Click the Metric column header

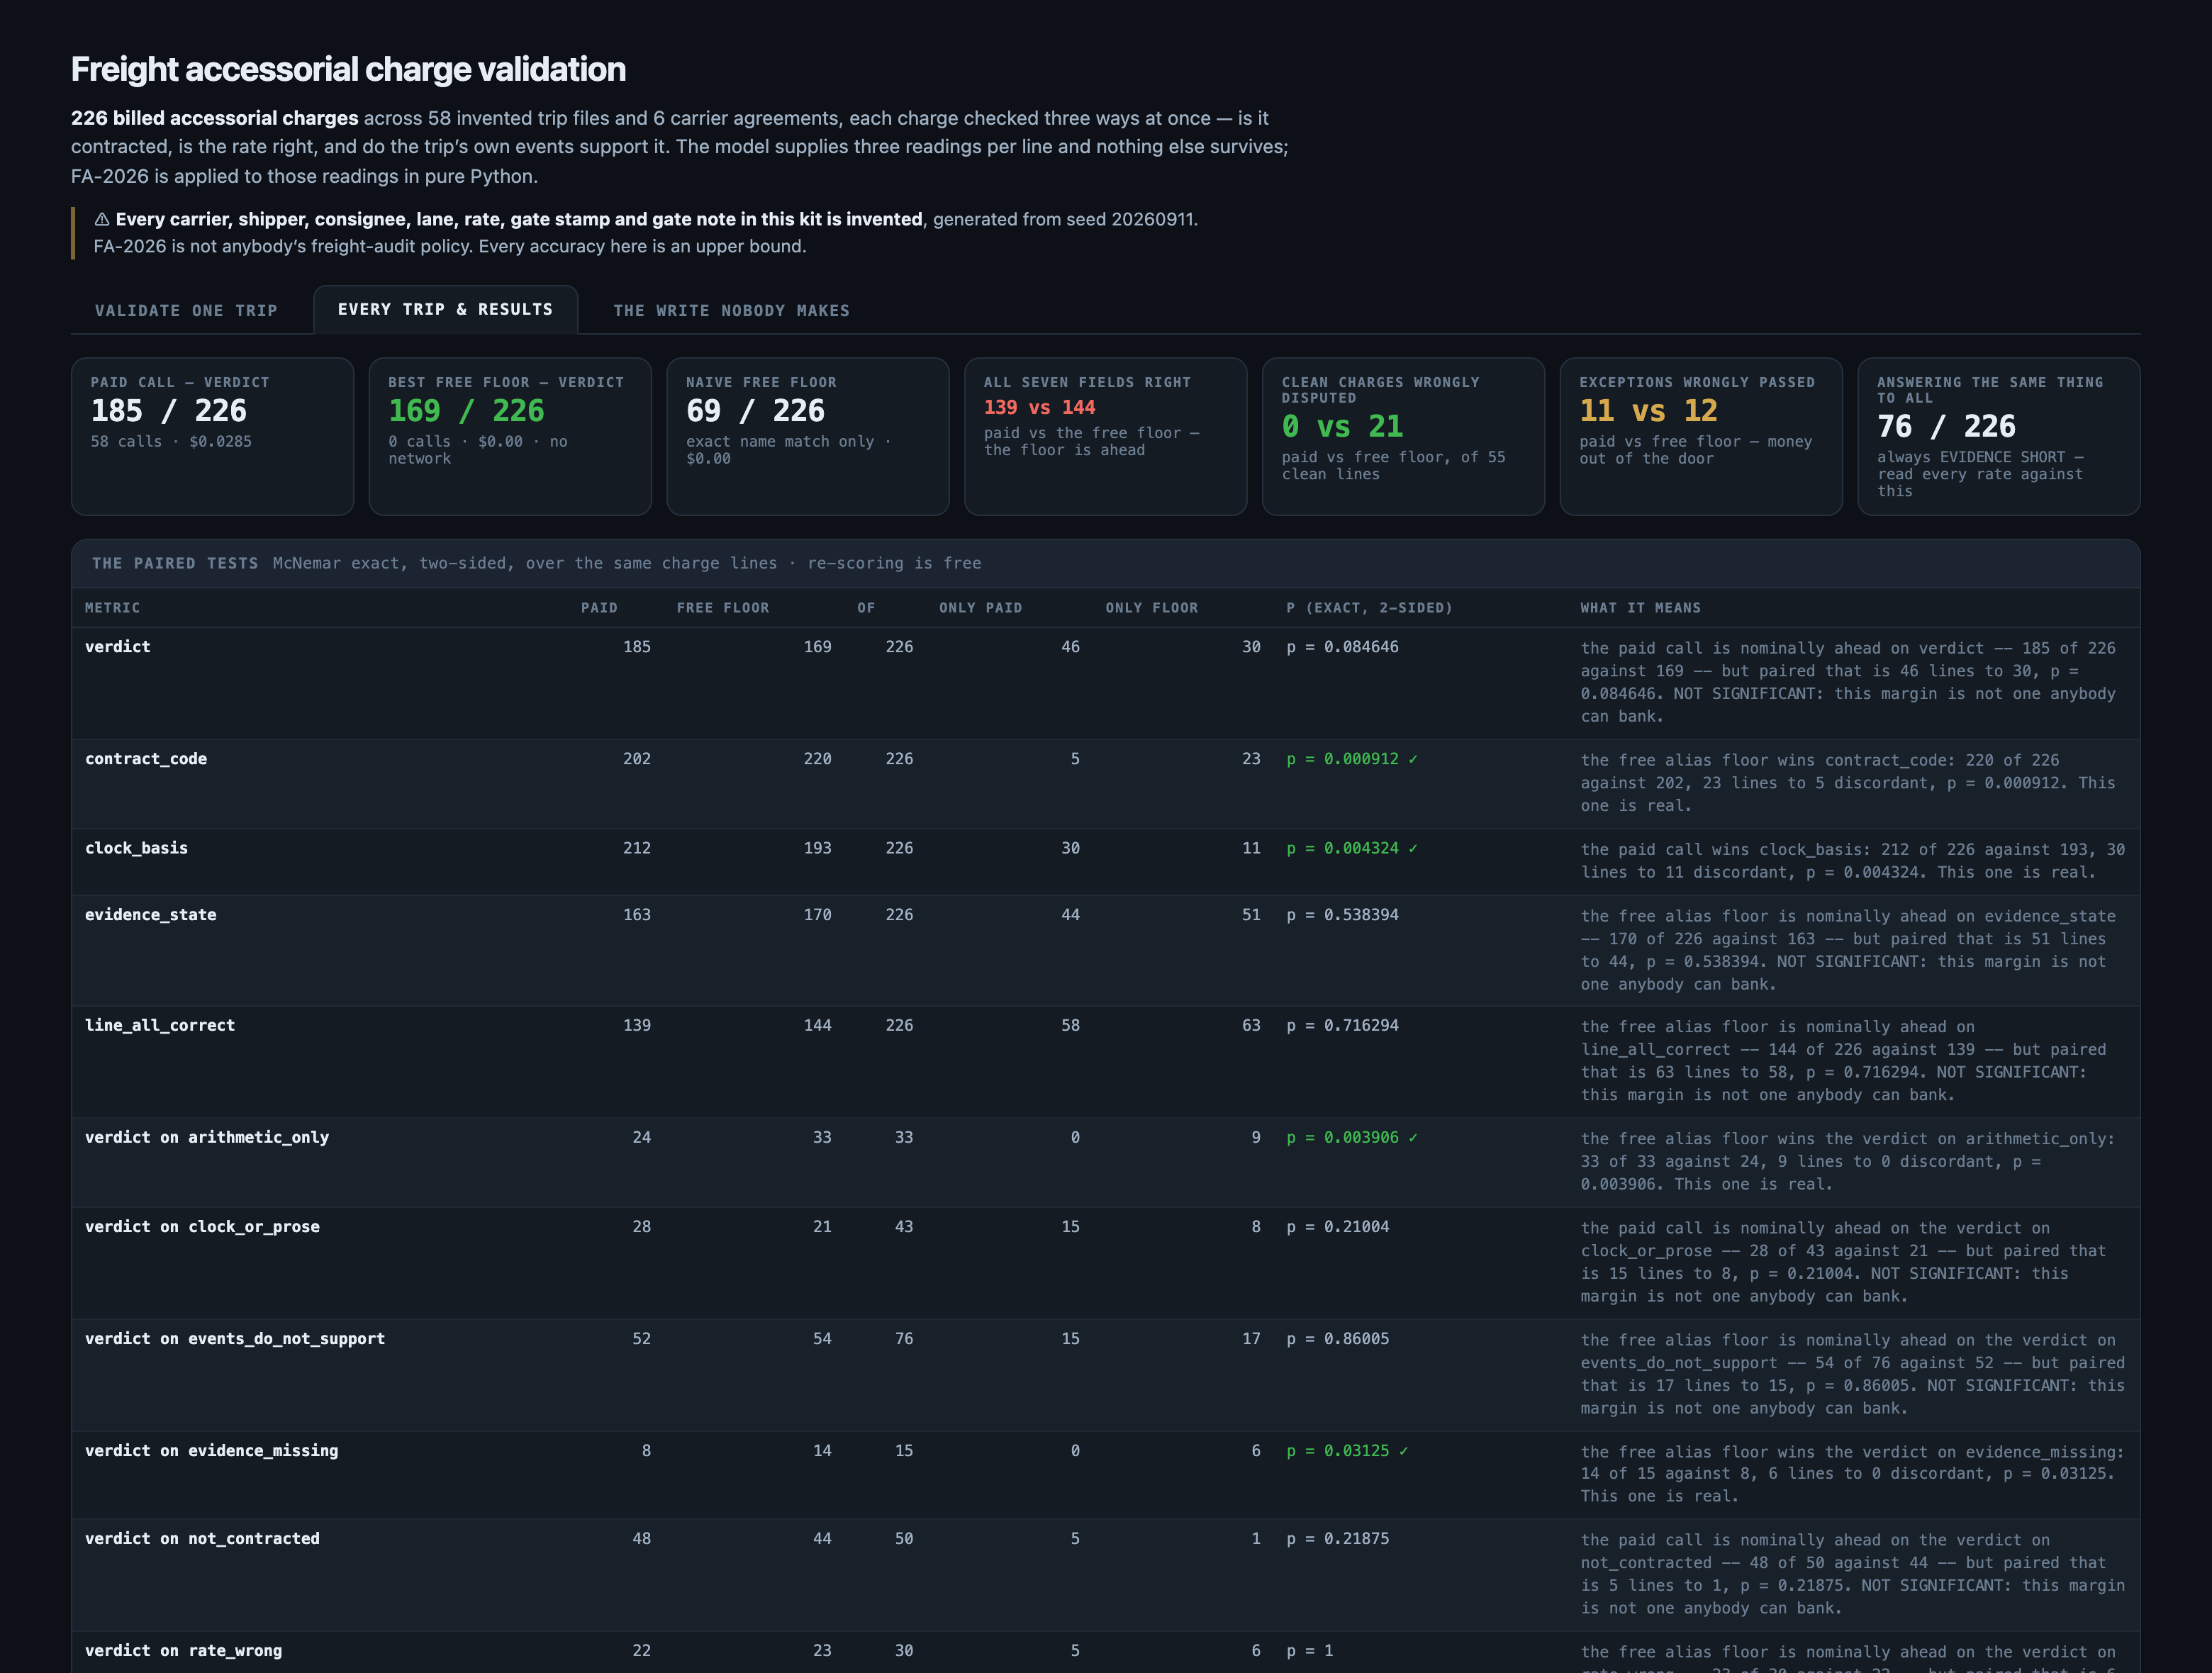[113, 608]
